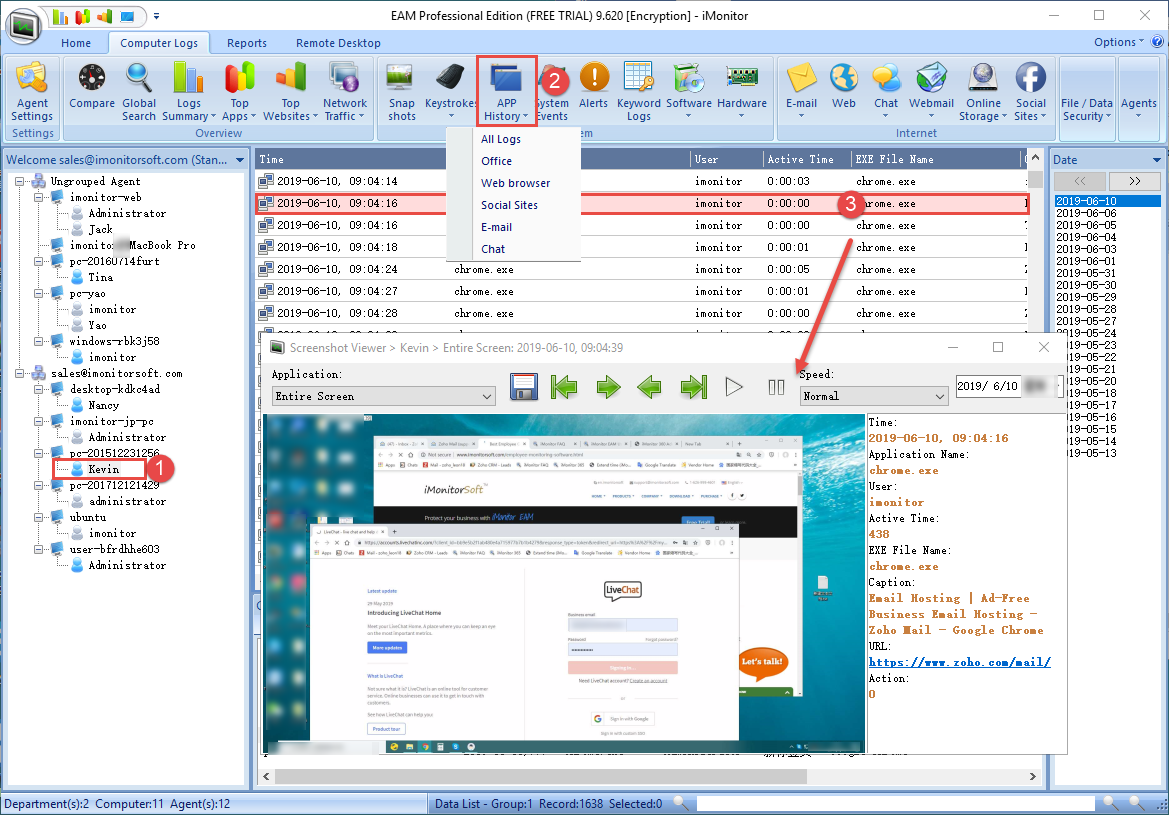The height and width of the screenshot is (815, 1169).
Task: Switch to the Remote Desktop ribbon tab
Action: click(338, 43)
